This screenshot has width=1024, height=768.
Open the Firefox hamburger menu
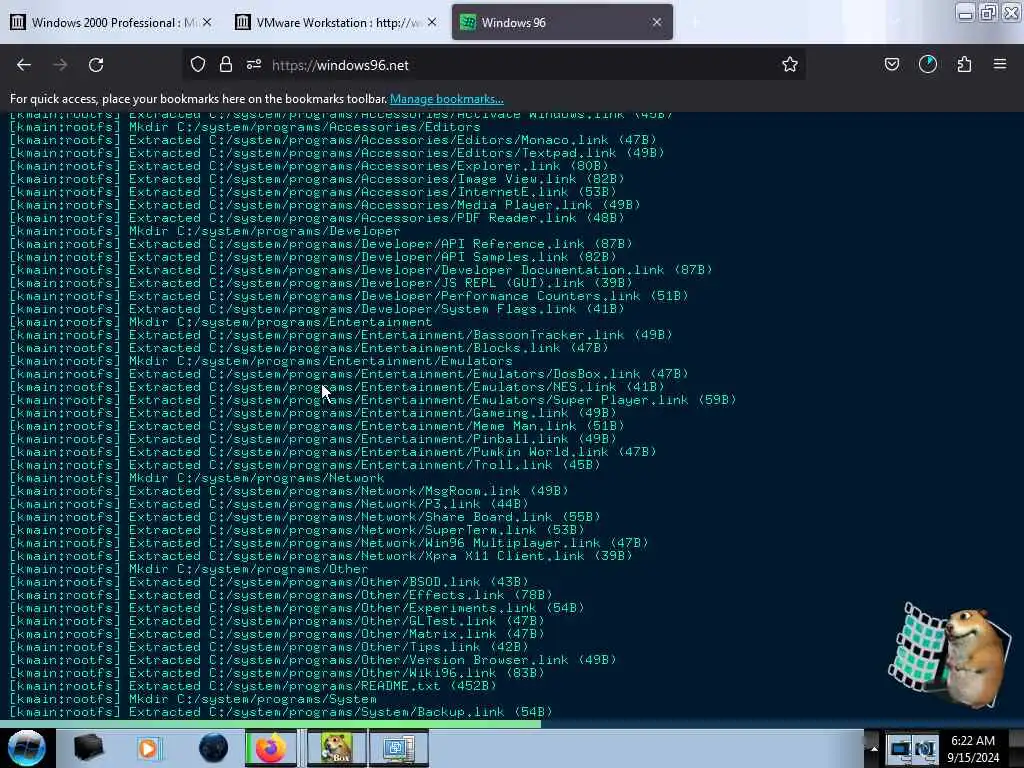point(1000,65)
